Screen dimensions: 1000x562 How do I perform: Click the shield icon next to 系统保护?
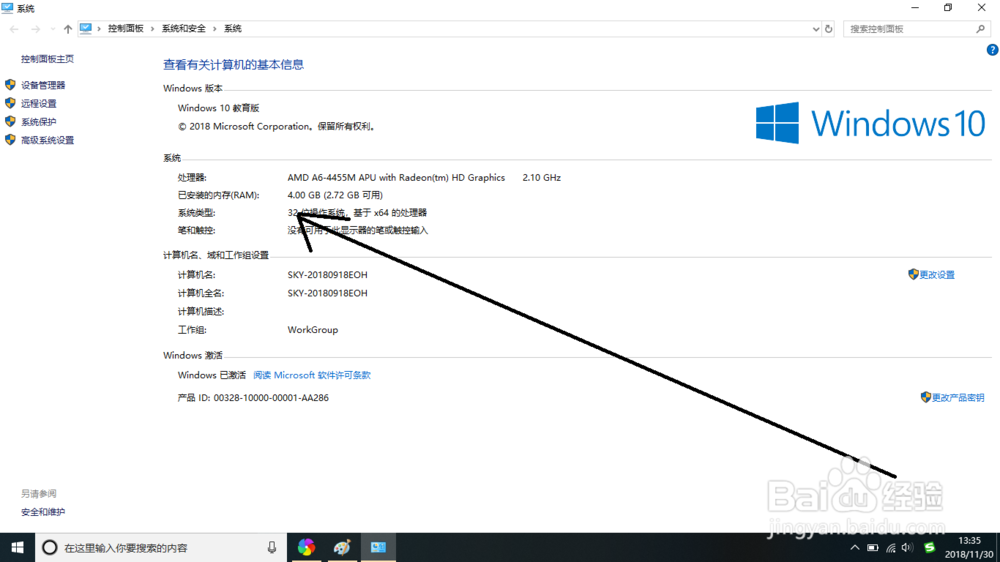pos(10,121)
